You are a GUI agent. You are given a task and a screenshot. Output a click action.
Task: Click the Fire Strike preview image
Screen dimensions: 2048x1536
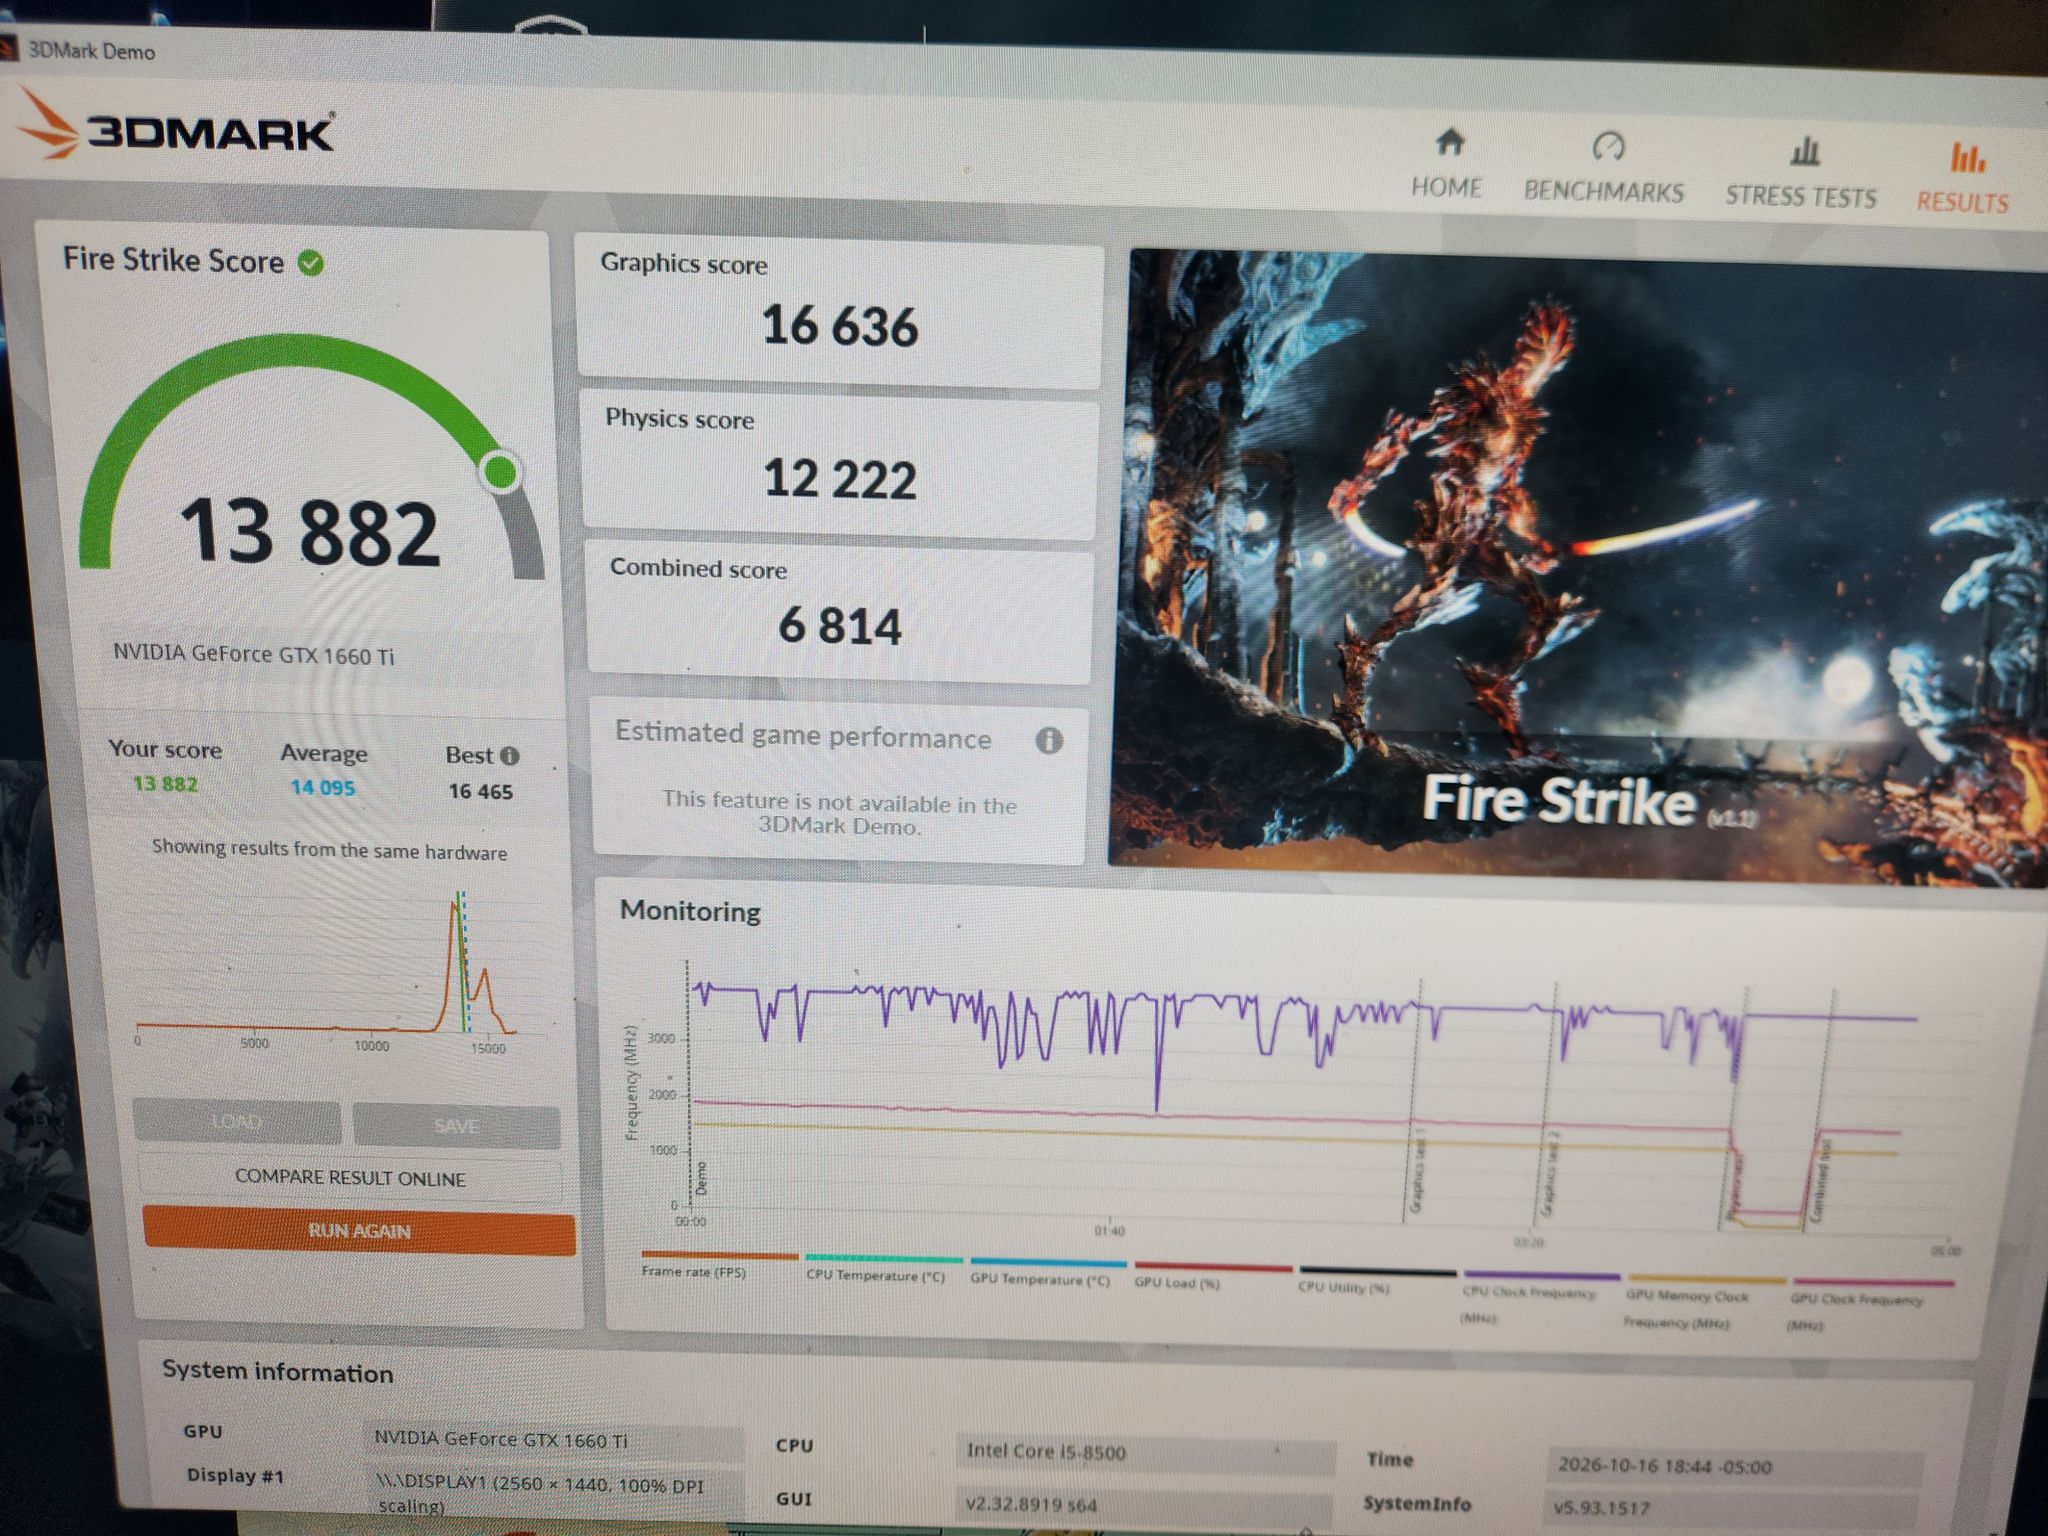[1580, 567]
